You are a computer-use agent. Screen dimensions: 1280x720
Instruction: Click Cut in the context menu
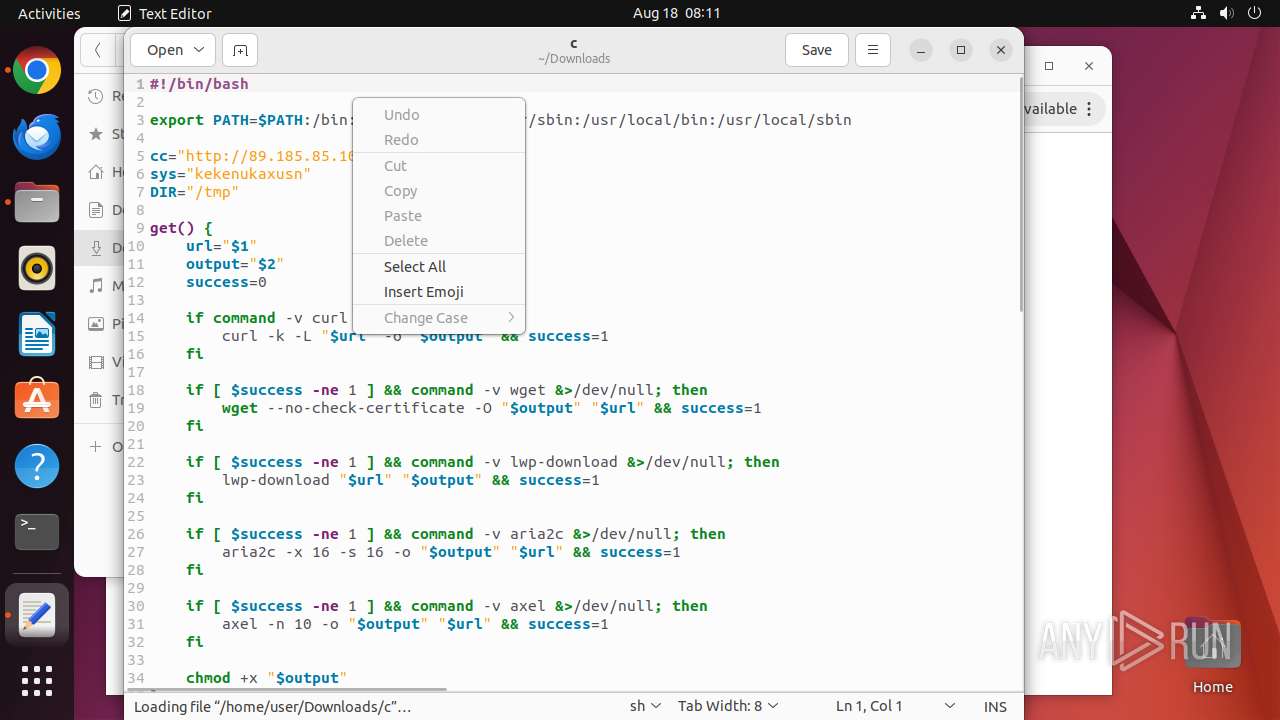[x=439, y=166]
